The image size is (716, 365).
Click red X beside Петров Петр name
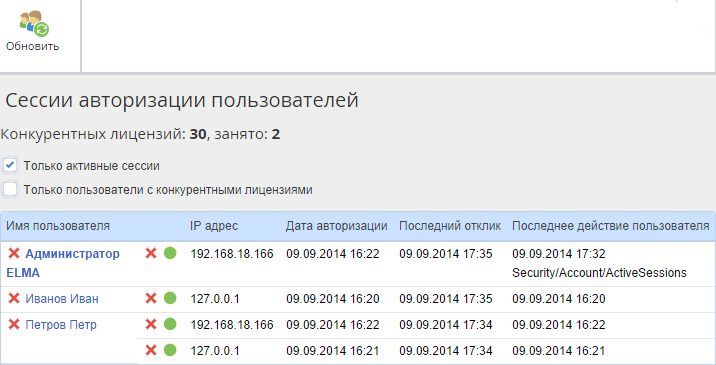[14, 324]
